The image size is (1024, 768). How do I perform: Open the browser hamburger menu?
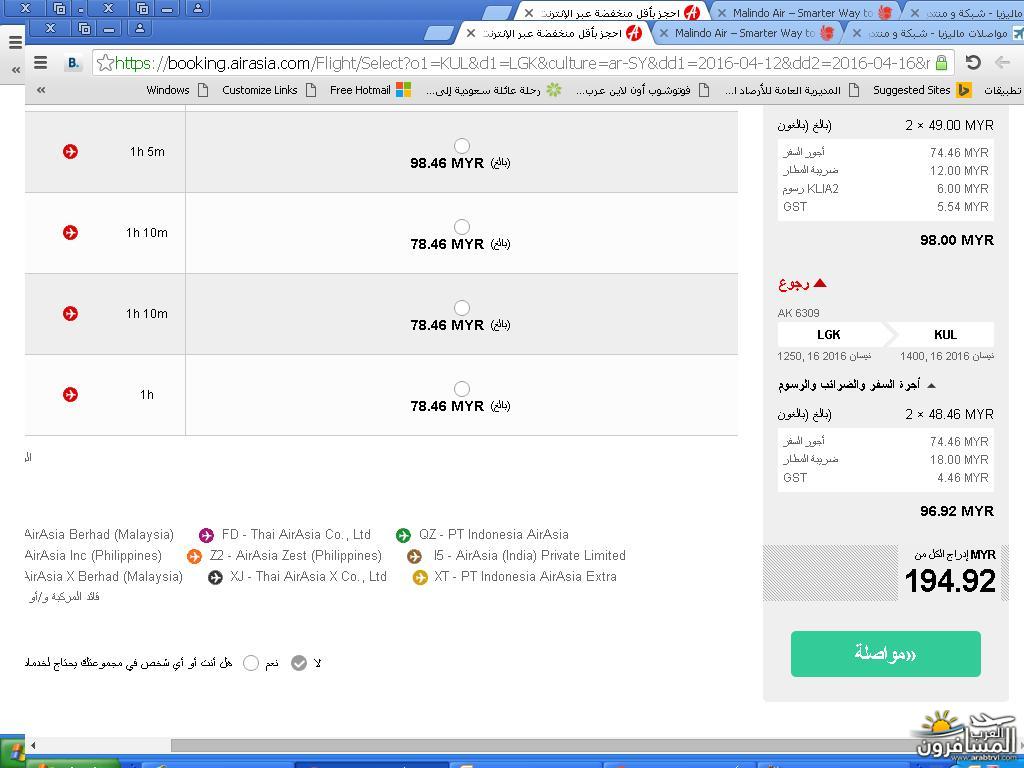pos(40,63)
